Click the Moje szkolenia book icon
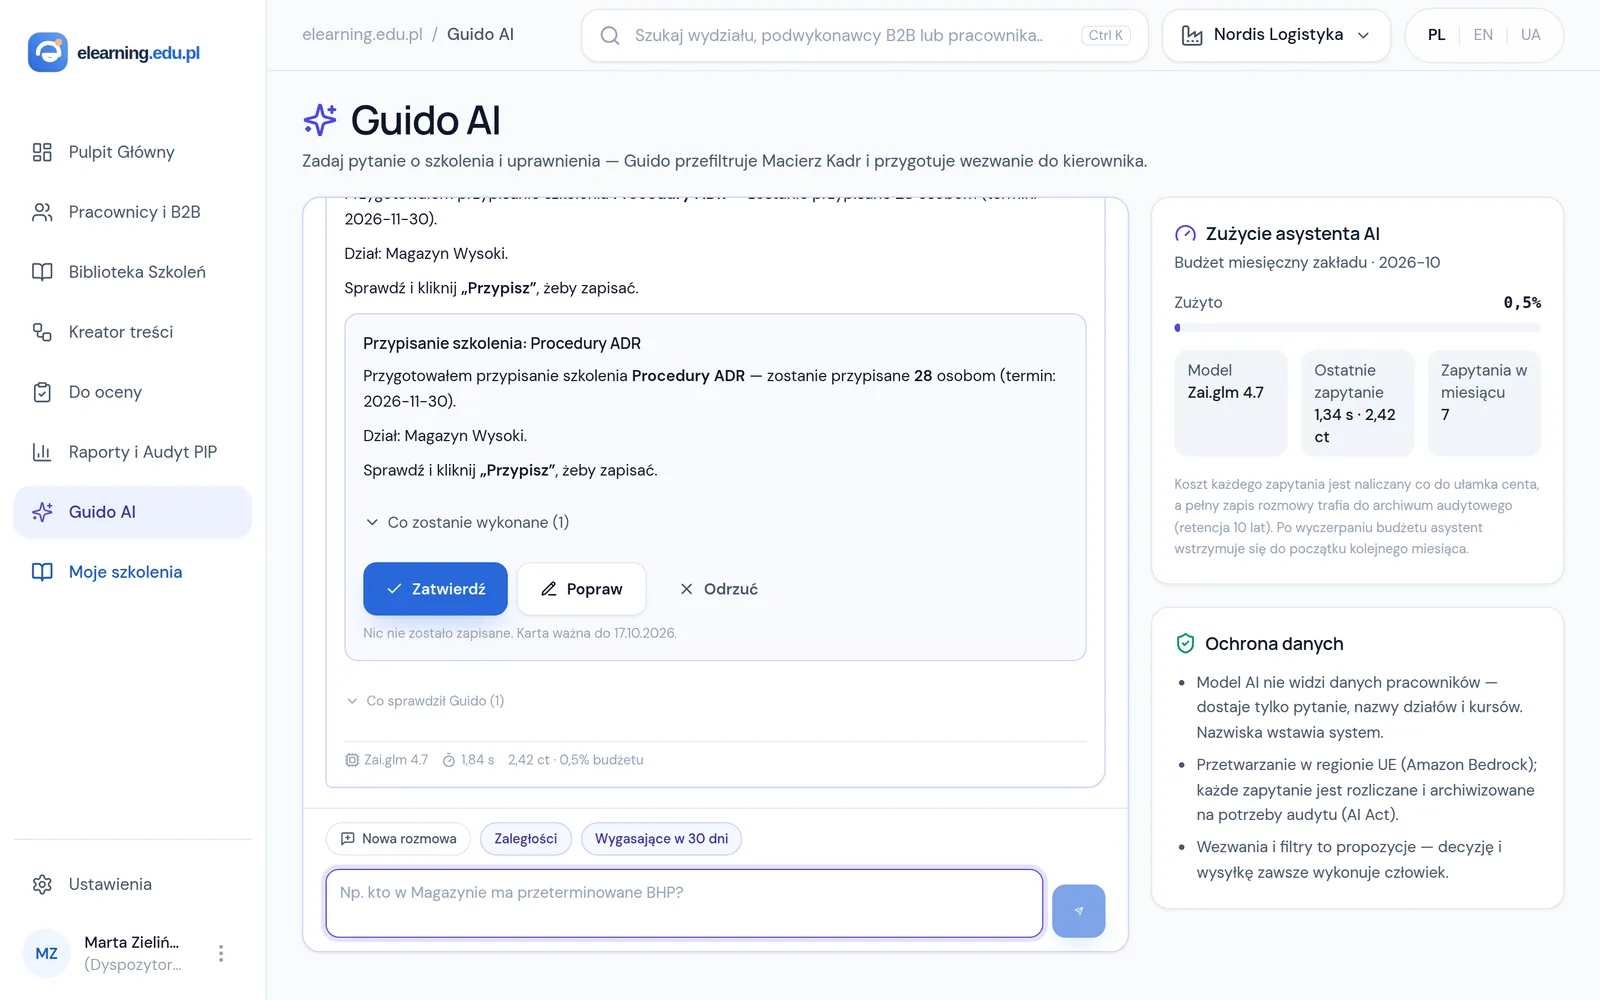This screenshot has width=1600, height=1000. [x=42, y=572]
